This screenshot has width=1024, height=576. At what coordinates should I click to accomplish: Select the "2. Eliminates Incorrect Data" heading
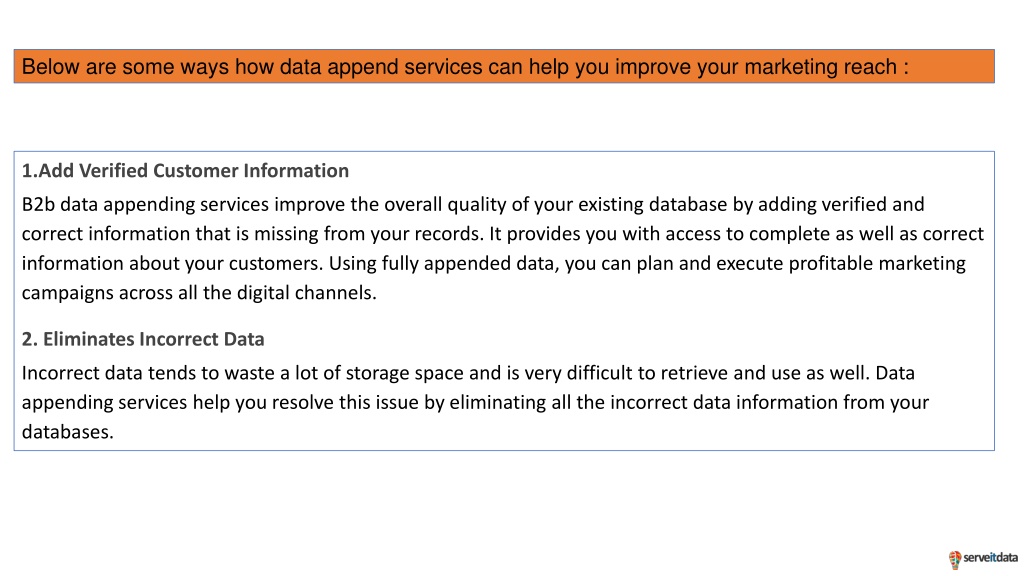coord(143,339)
